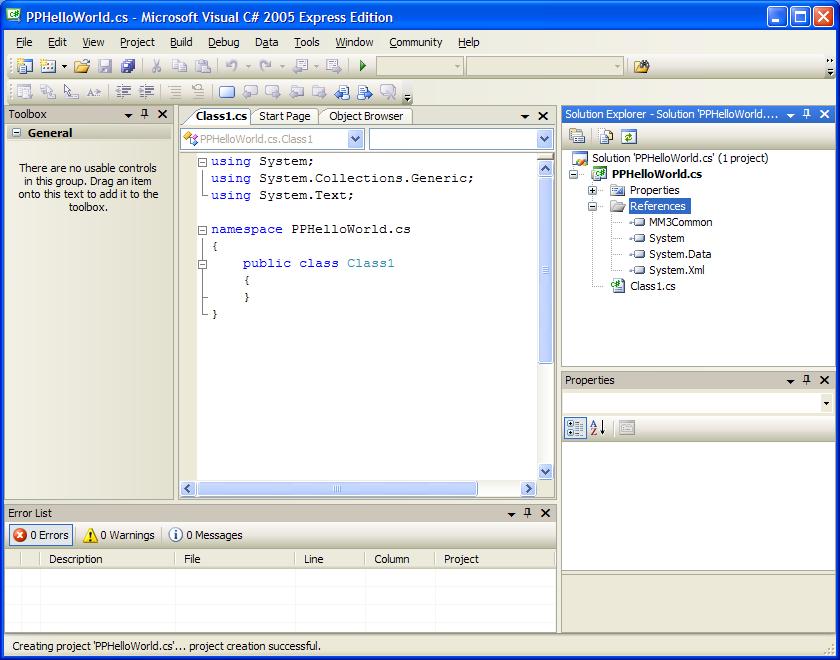Click the Decrease Indent icon
Screen dimensions: 840x660
point(123,92)
